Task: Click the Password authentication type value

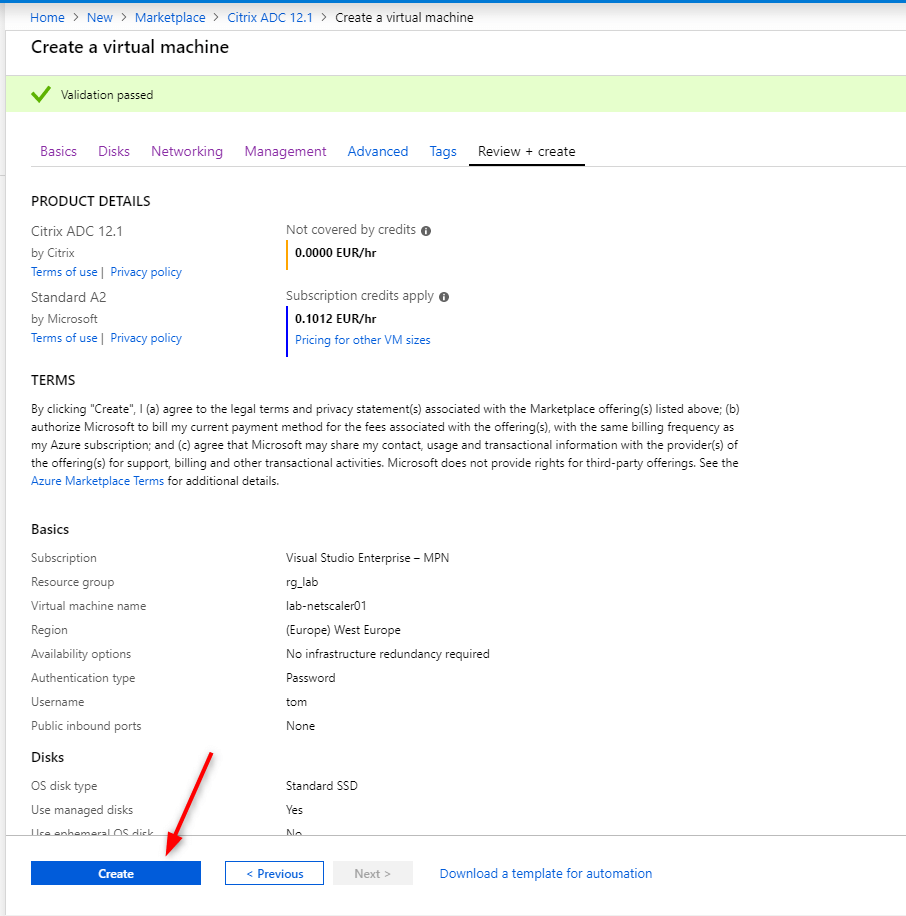Action: [311, 678]
